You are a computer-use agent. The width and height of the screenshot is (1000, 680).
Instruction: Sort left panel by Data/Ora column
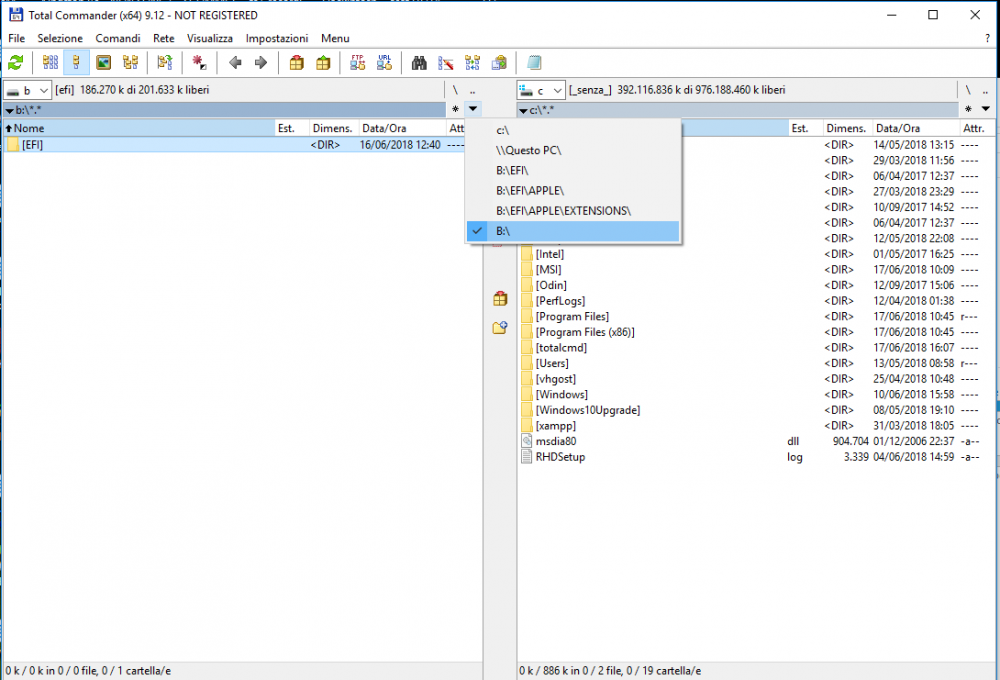pyautogui.click(x=402, y=128)
